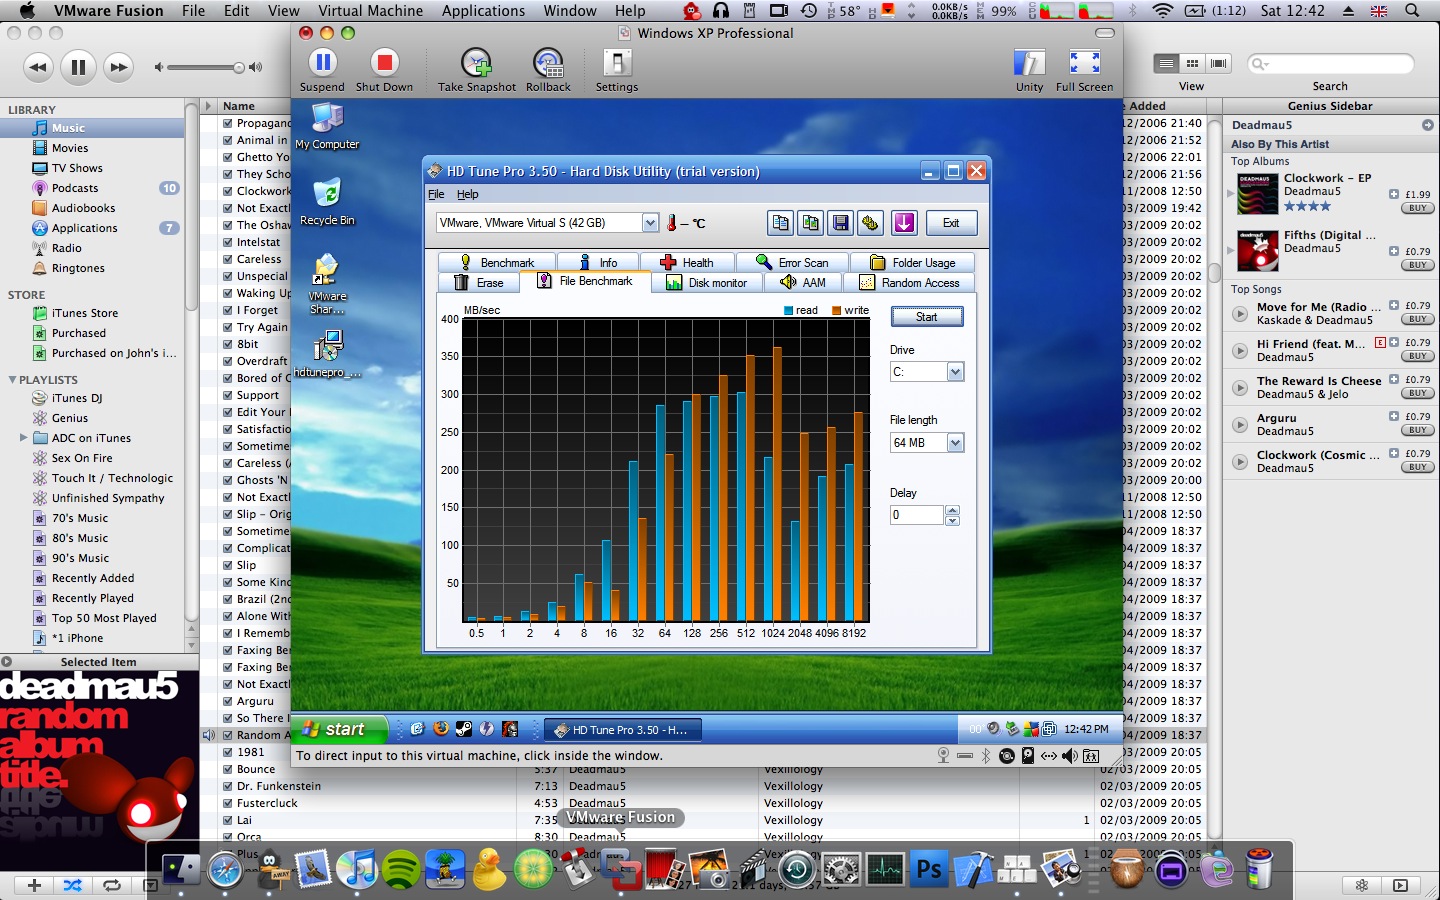
Task: Switch to the Disk monitor tab
Action: pyautogui.click(x=708, y=283)
